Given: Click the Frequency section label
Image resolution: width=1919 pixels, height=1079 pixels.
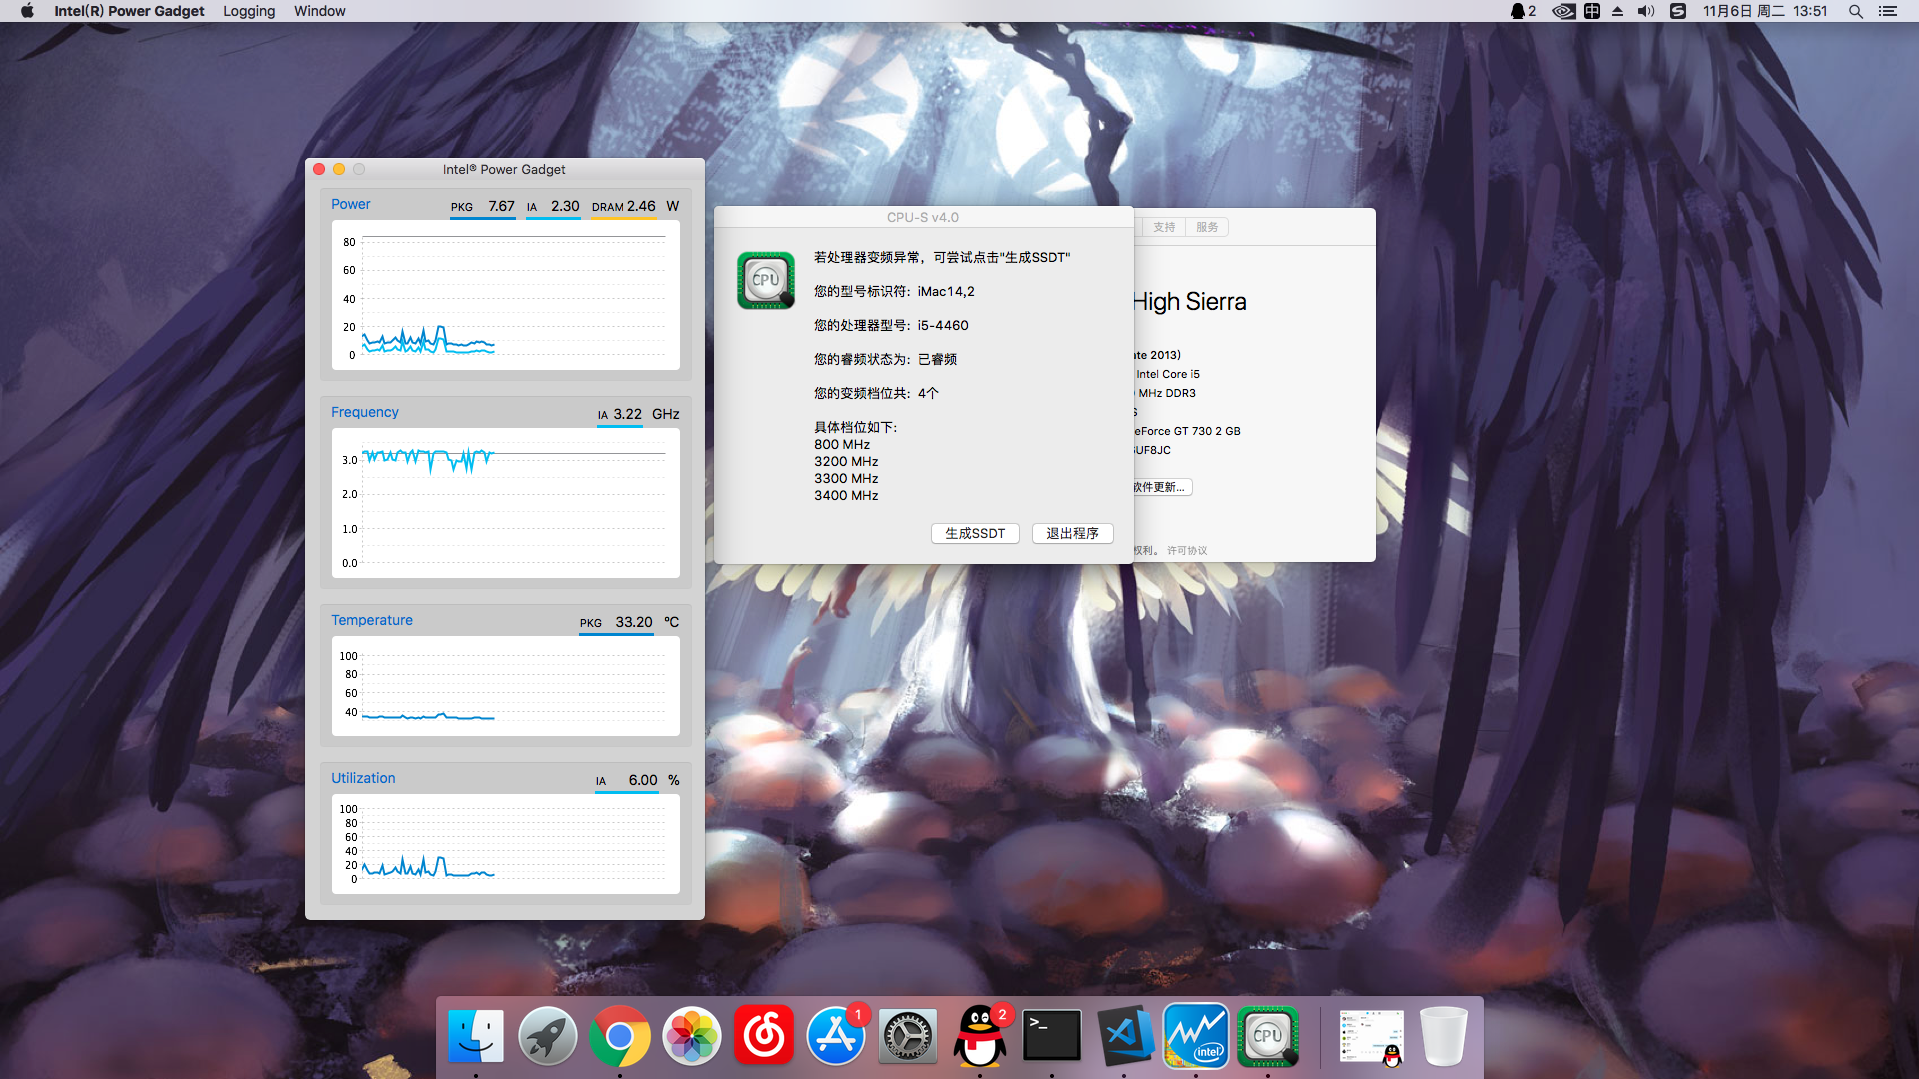Looking at the screenshot, I should pos(364,412).
